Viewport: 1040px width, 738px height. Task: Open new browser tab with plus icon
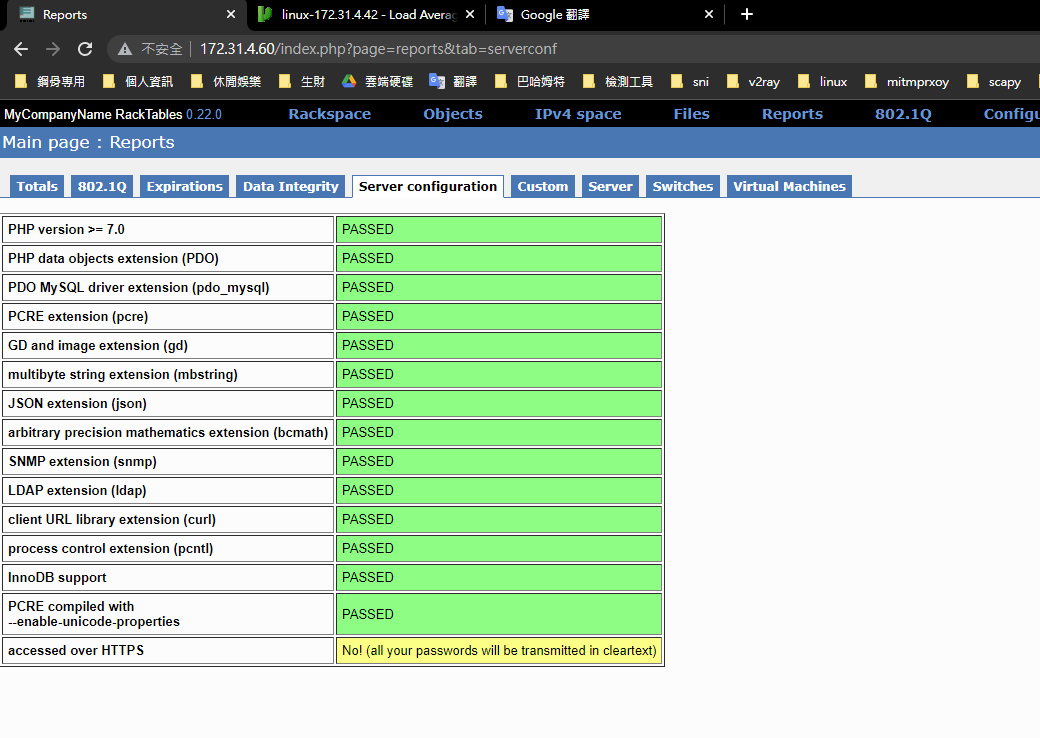(x=746, y=14)
